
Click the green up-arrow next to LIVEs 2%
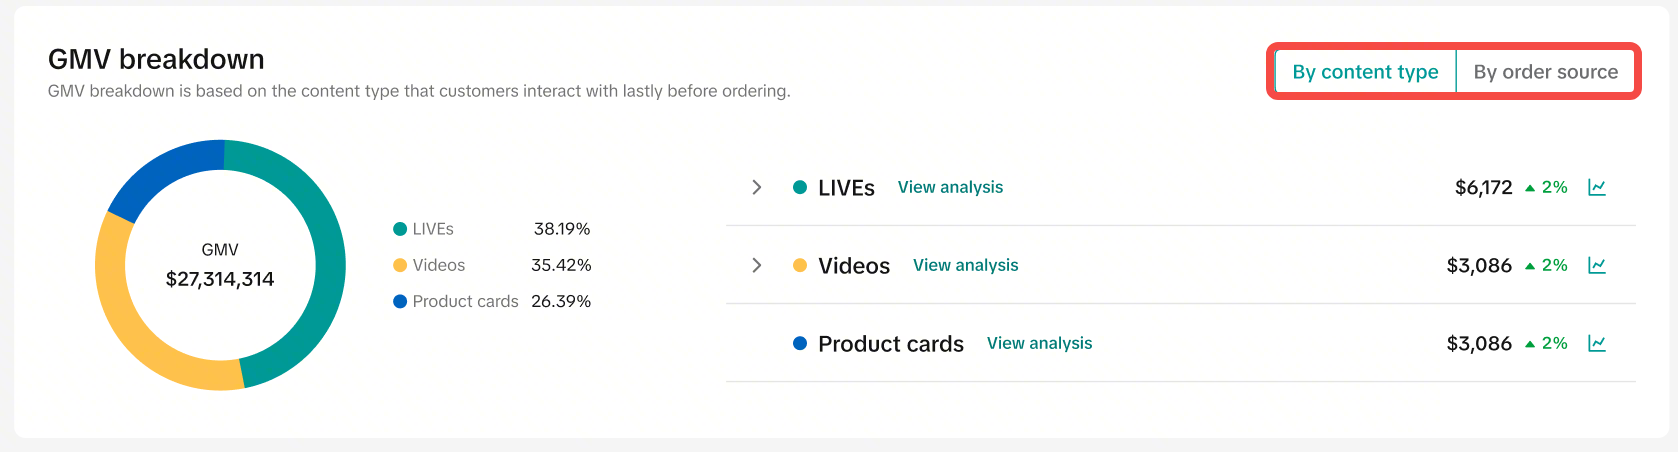(x=1530, y=188)
